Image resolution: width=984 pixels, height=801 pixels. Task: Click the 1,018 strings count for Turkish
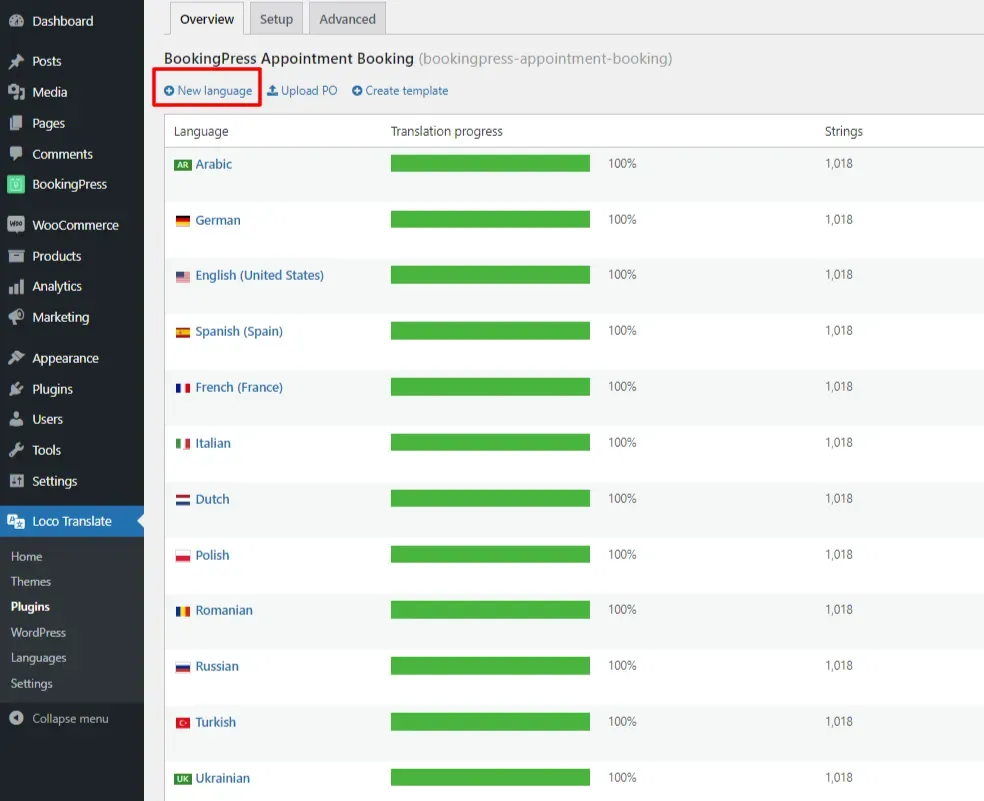[838, 721]
